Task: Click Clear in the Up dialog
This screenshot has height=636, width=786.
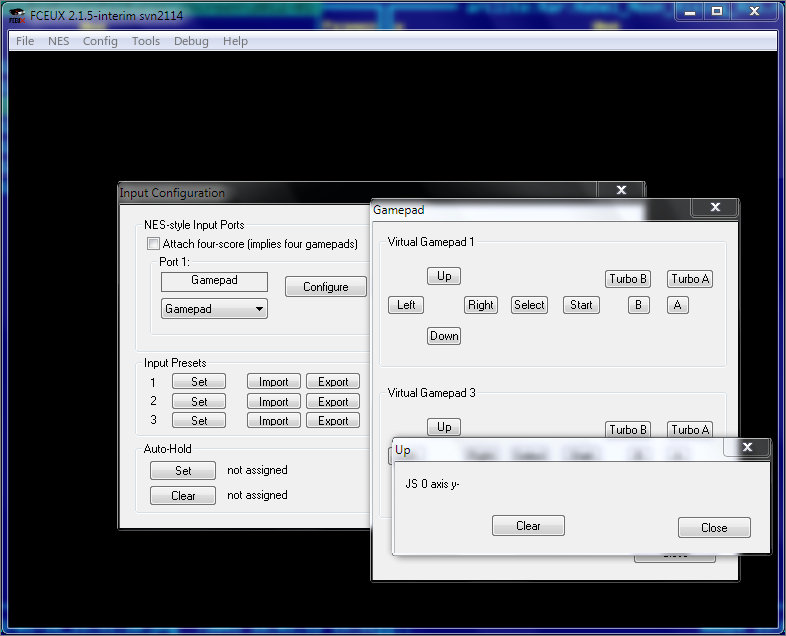Action: (x=528, y=526)
